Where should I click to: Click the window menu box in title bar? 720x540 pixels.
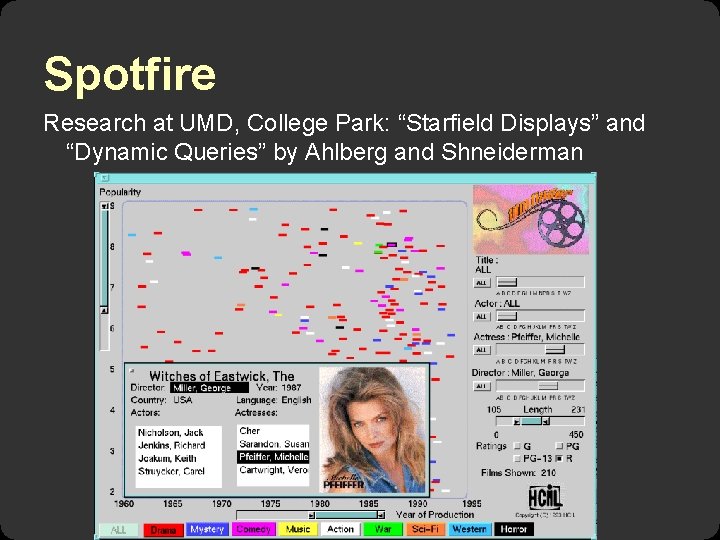coord(104,178)
